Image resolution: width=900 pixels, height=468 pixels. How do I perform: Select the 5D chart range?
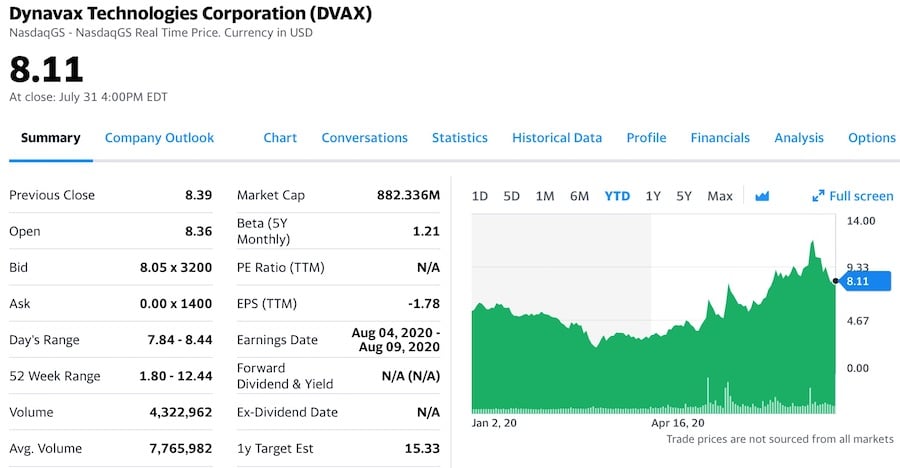coord(511,196)
